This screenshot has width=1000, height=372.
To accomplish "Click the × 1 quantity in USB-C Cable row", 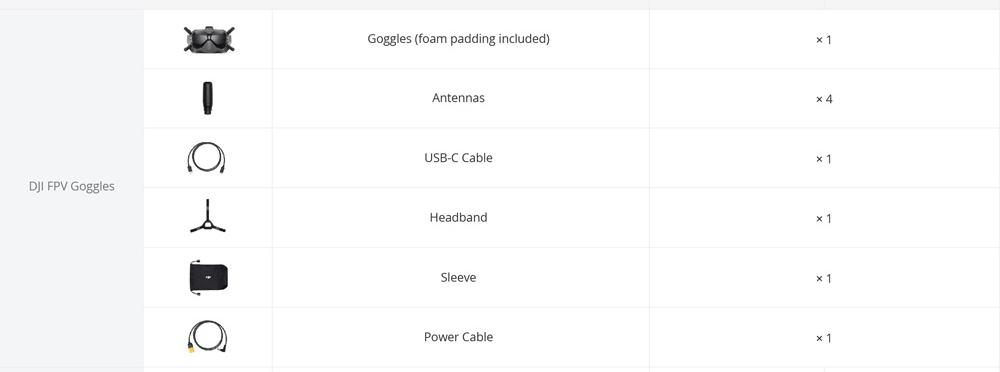I will coord(824,159).
